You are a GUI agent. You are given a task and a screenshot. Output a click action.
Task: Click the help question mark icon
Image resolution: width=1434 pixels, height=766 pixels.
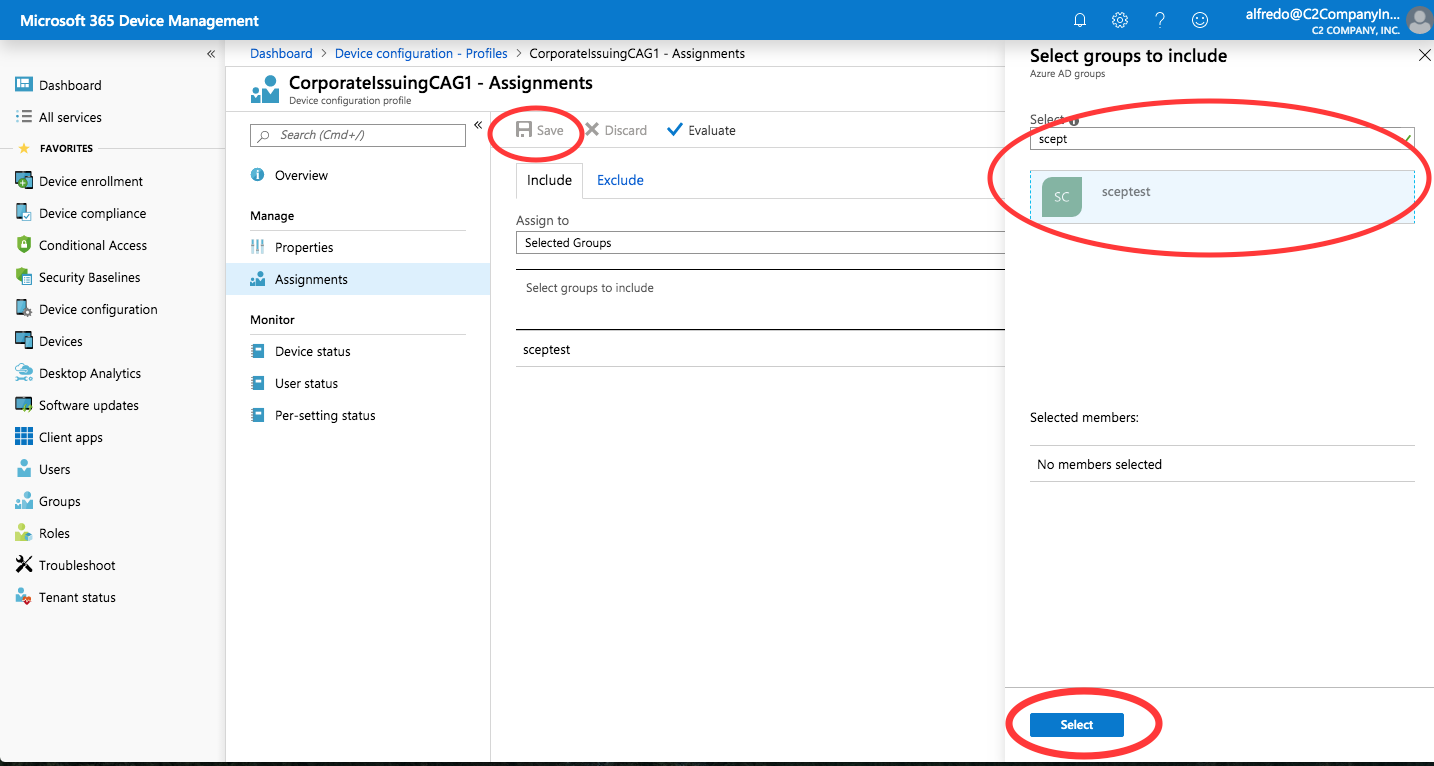coord(1160,20)
